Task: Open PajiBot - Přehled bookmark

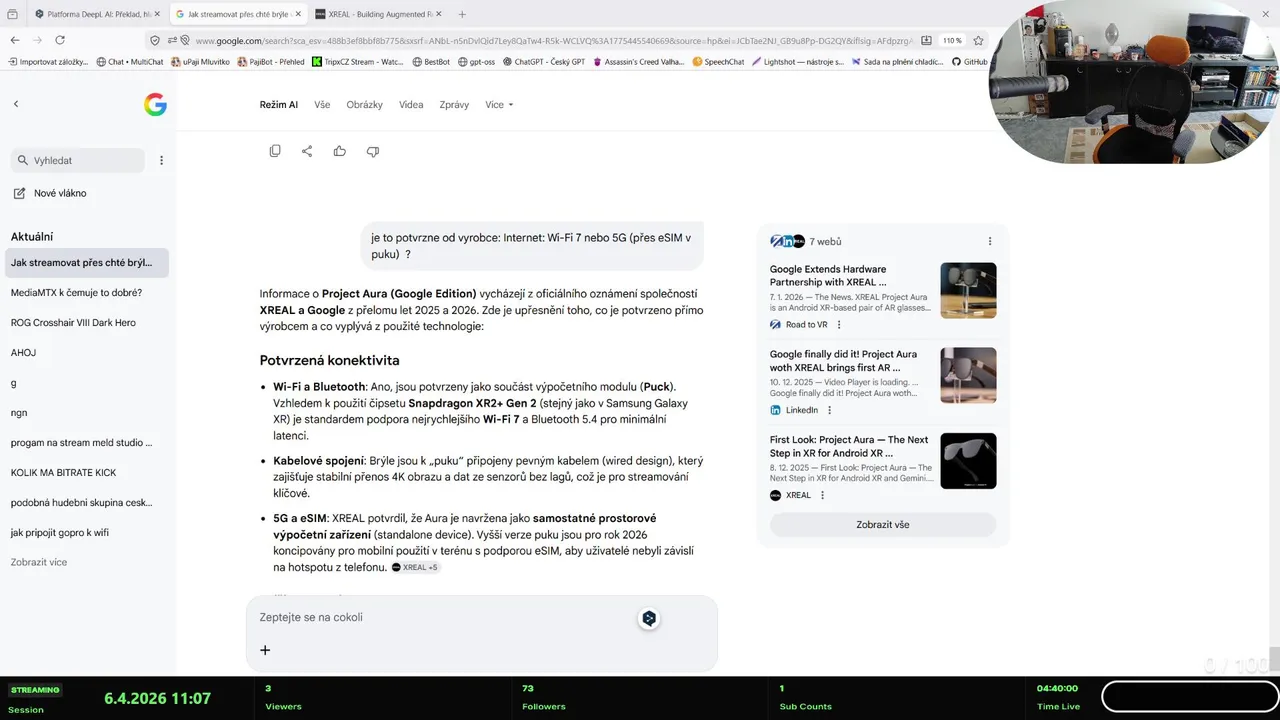Action: coord(270,61)
